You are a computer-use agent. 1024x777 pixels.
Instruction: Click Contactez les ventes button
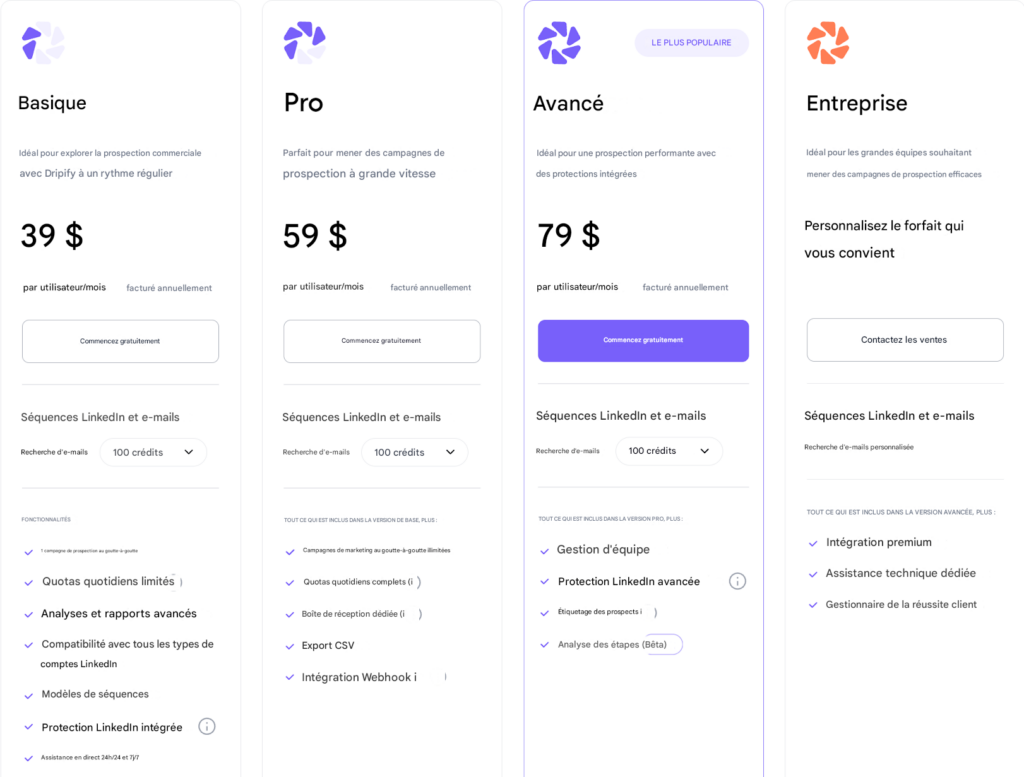(x=904, y=340)
